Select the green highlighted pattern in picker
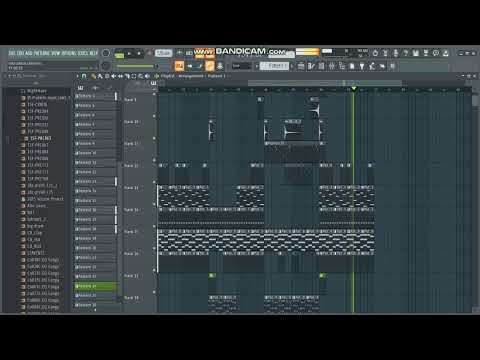The image size is (480, 360). (95, 286)
